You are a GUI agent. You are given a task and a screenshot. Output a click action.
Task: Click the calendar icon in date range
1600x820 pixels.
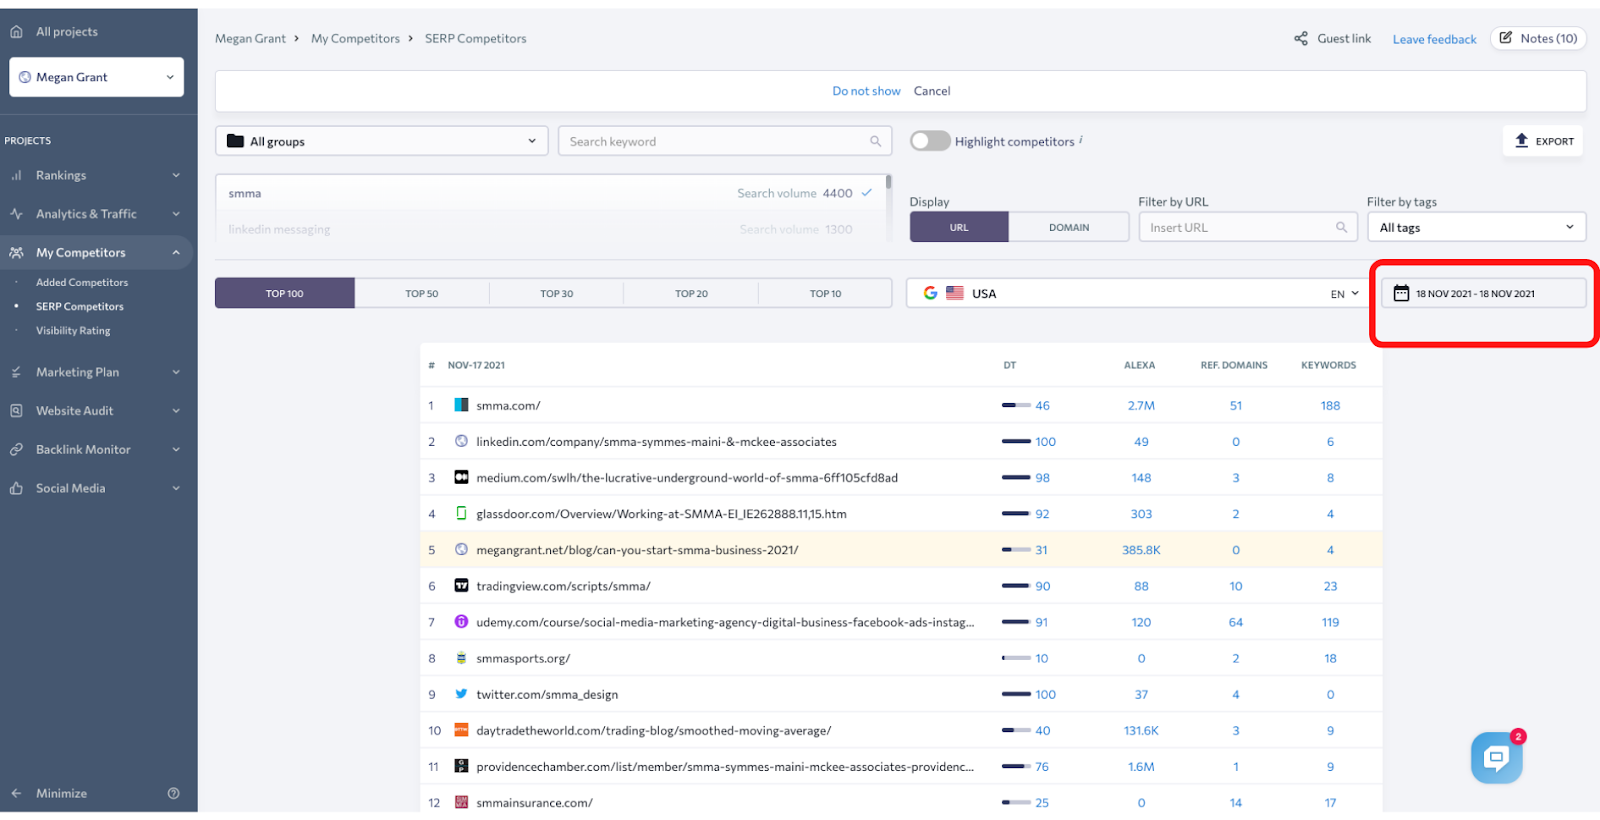pyautogui.click(x=1401, y=293)
